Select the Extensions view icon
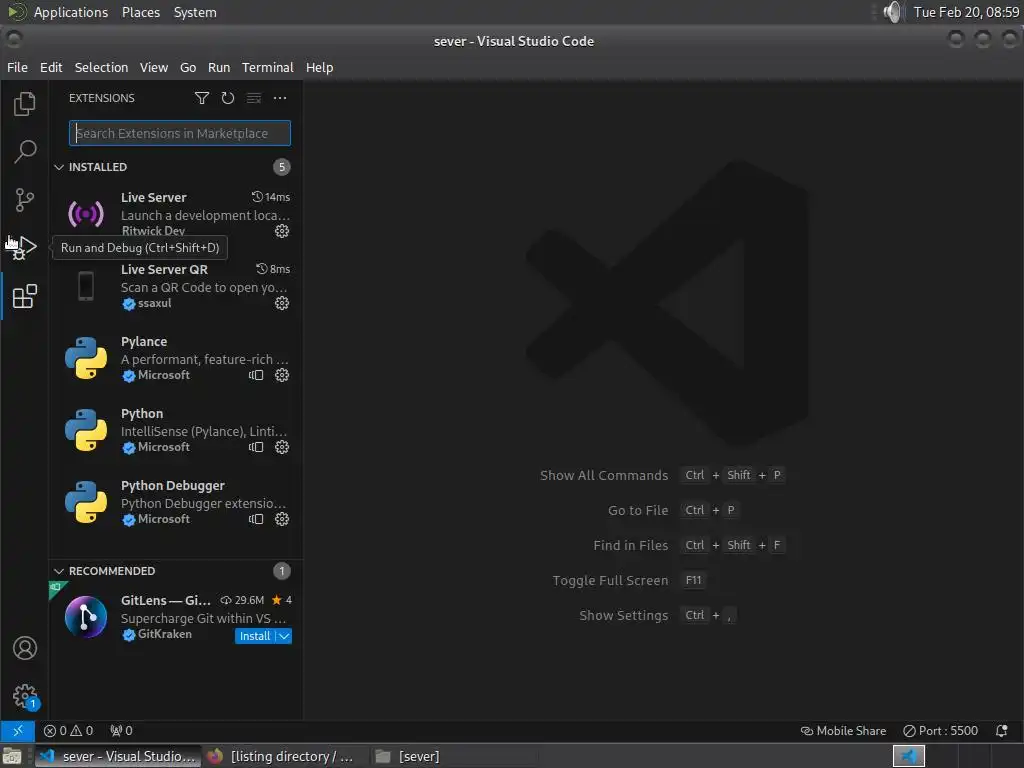Viewport: 1024px width, 768px height. tap(24, 296)
